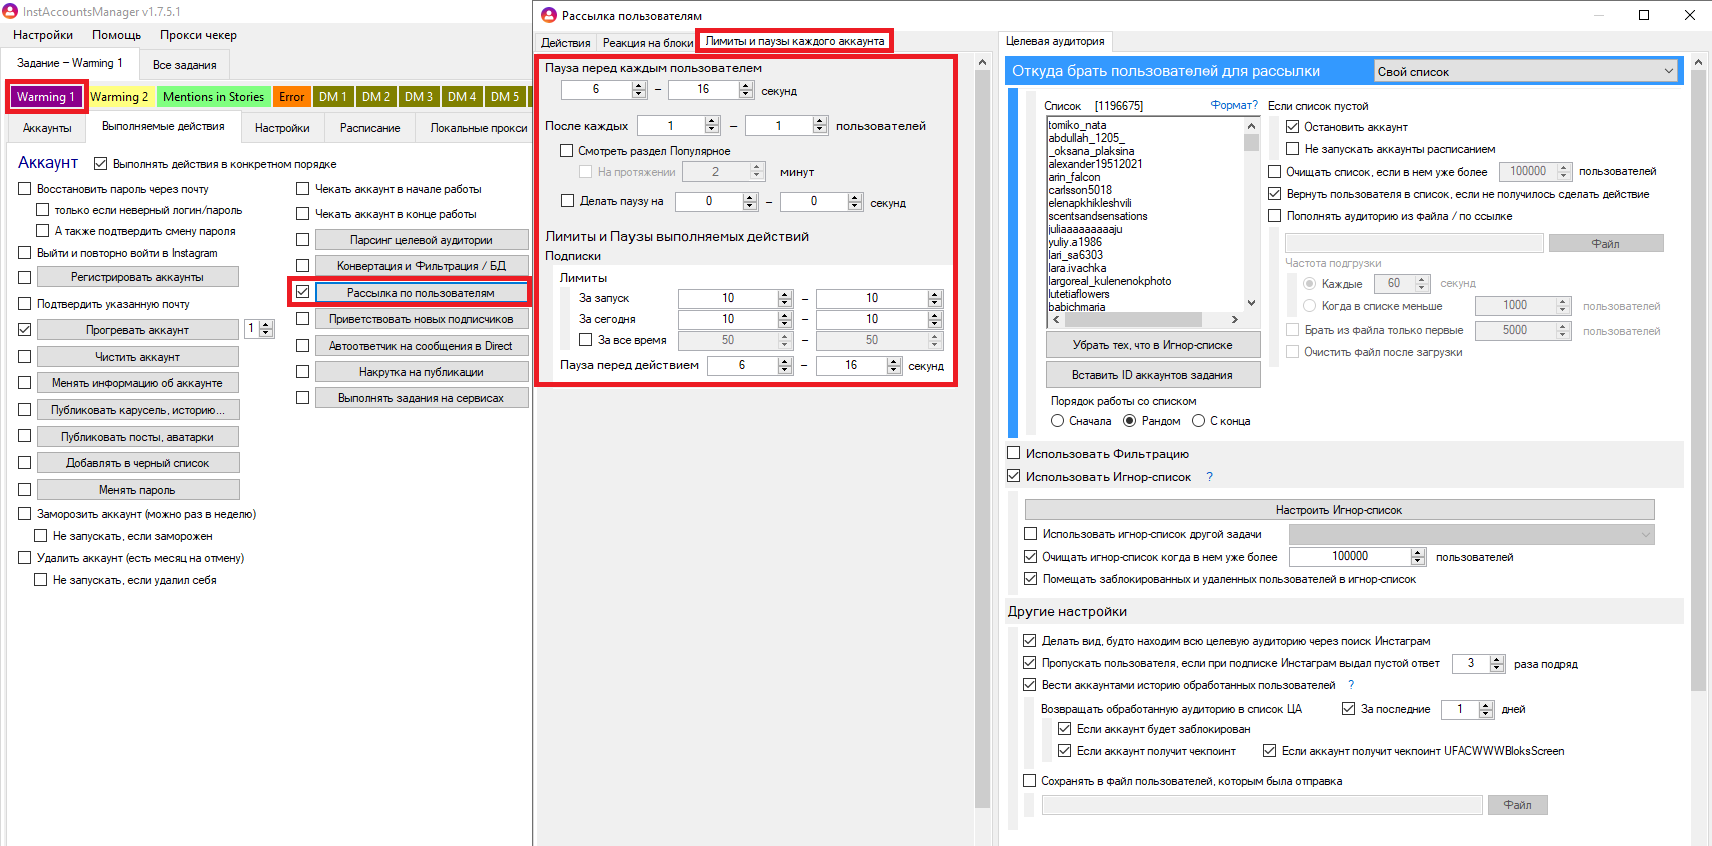Viewport: 1712px width, 846px height.
Task: Adjust the stepper on pause upper value 16
Action: click(x=746, y=90)
